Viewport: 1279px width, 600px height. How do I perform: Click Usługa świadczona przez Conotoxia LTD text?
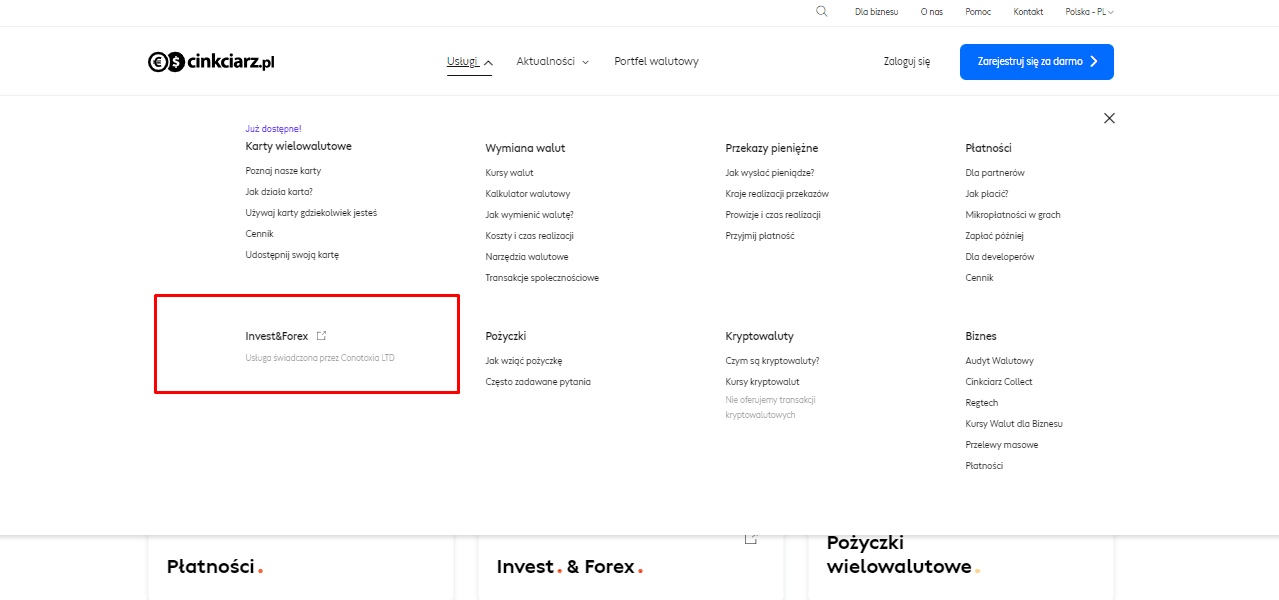[x=320, y=358]
